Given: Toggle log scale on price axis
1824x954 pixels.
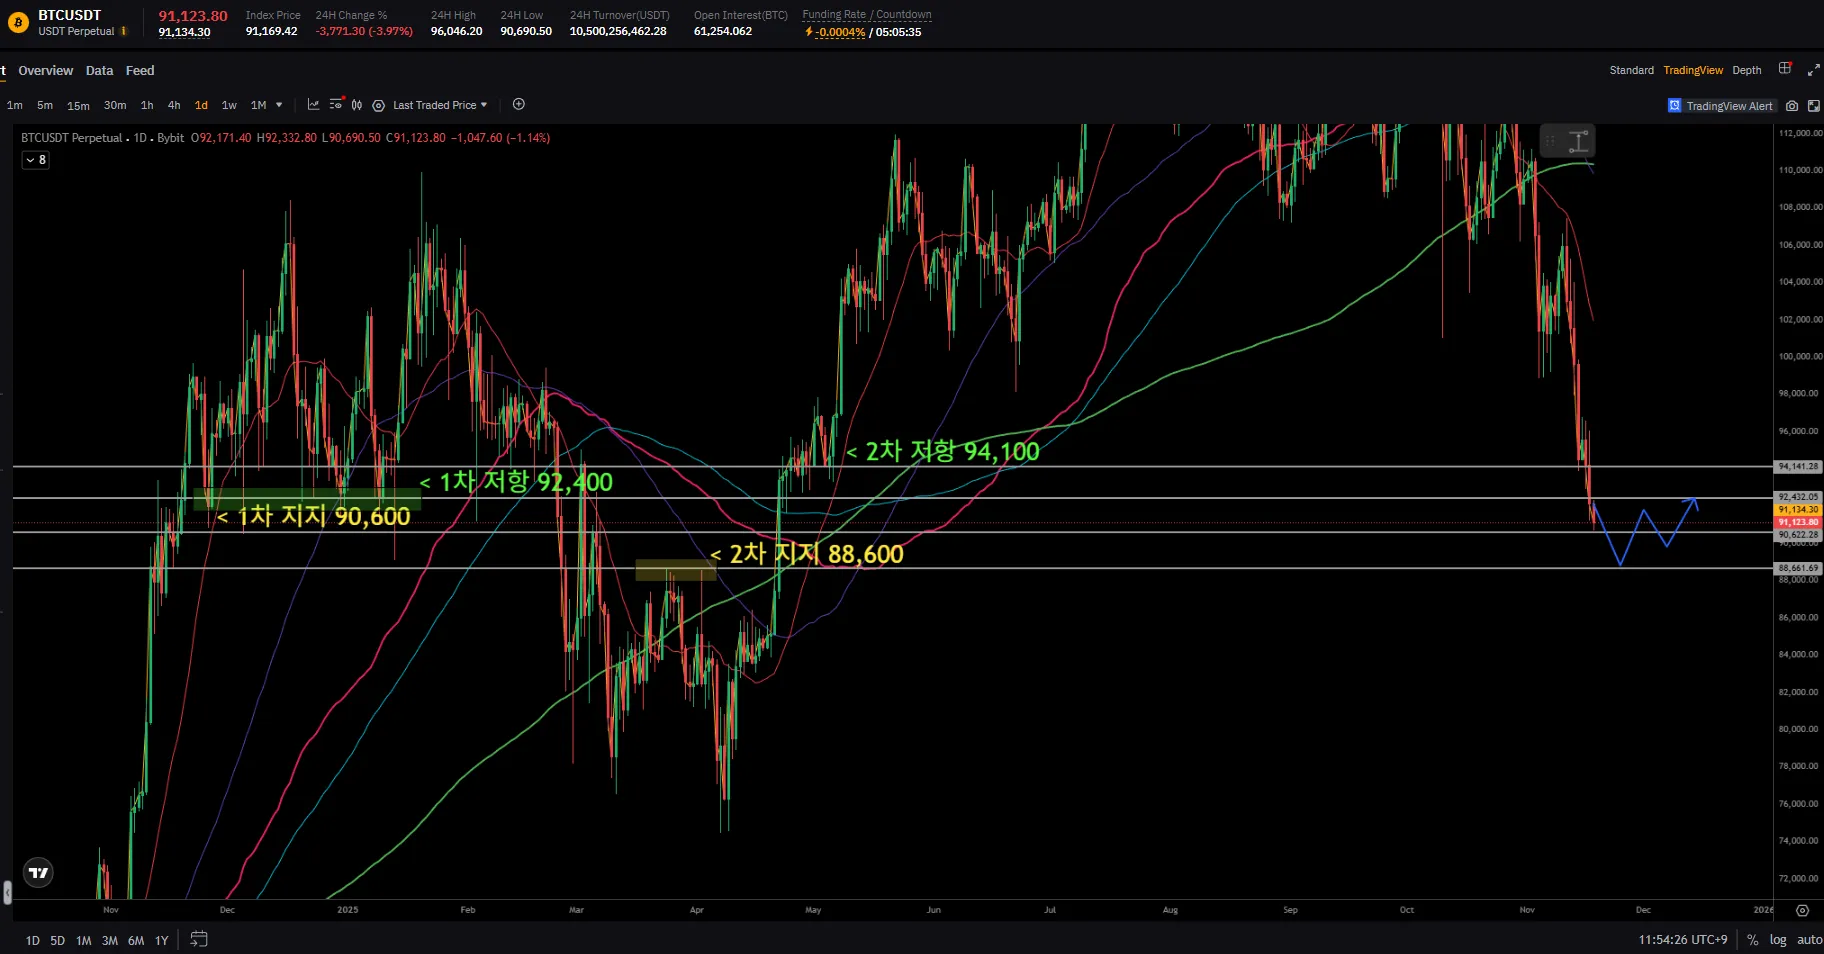Looking at the screenshot, I should coord(1777,940).
